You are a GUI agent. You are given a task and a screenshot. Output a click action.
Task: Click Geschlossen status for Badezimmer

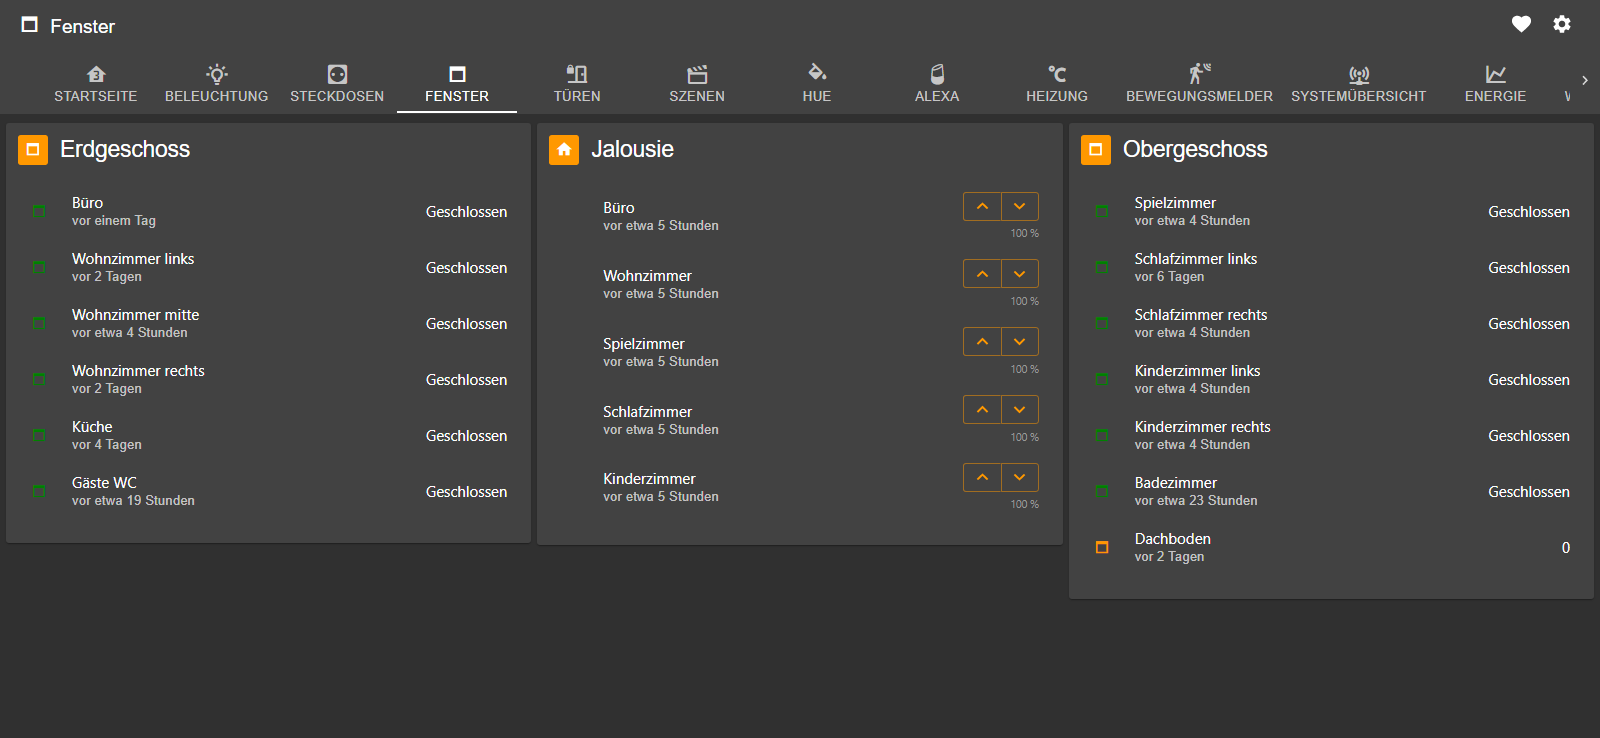(x=1529, y=492)
